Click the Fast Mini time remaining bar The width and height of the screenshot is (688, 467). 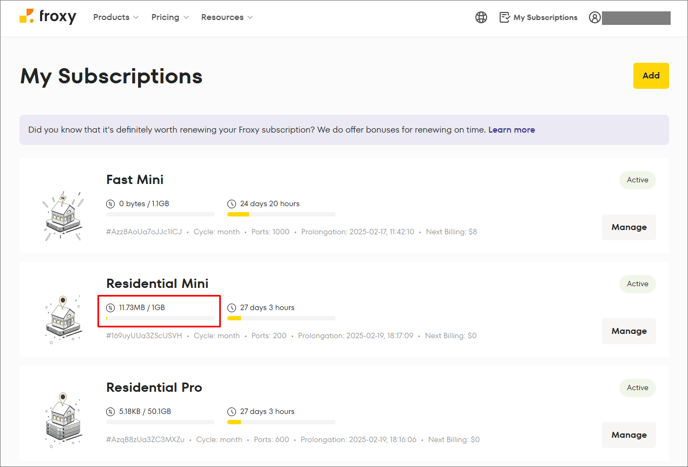[x=281, y=214]
